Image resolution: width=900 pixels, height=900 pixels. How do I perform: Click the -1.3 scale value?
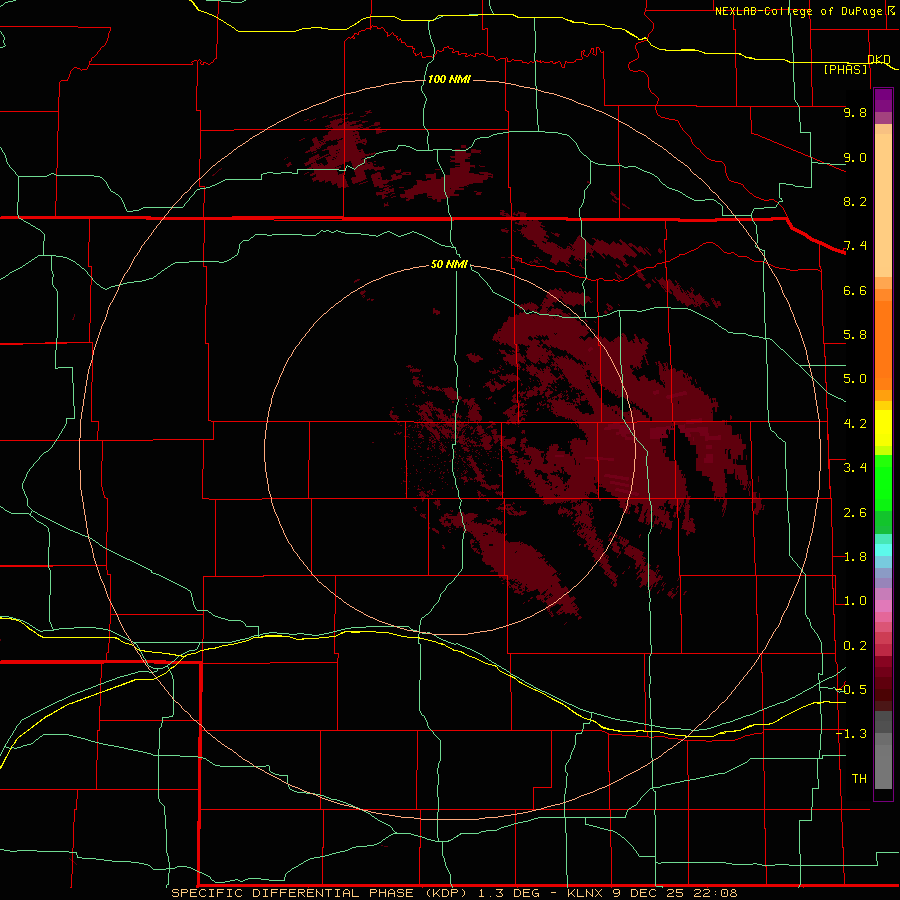pyautogui.click(x=852, y=734)
